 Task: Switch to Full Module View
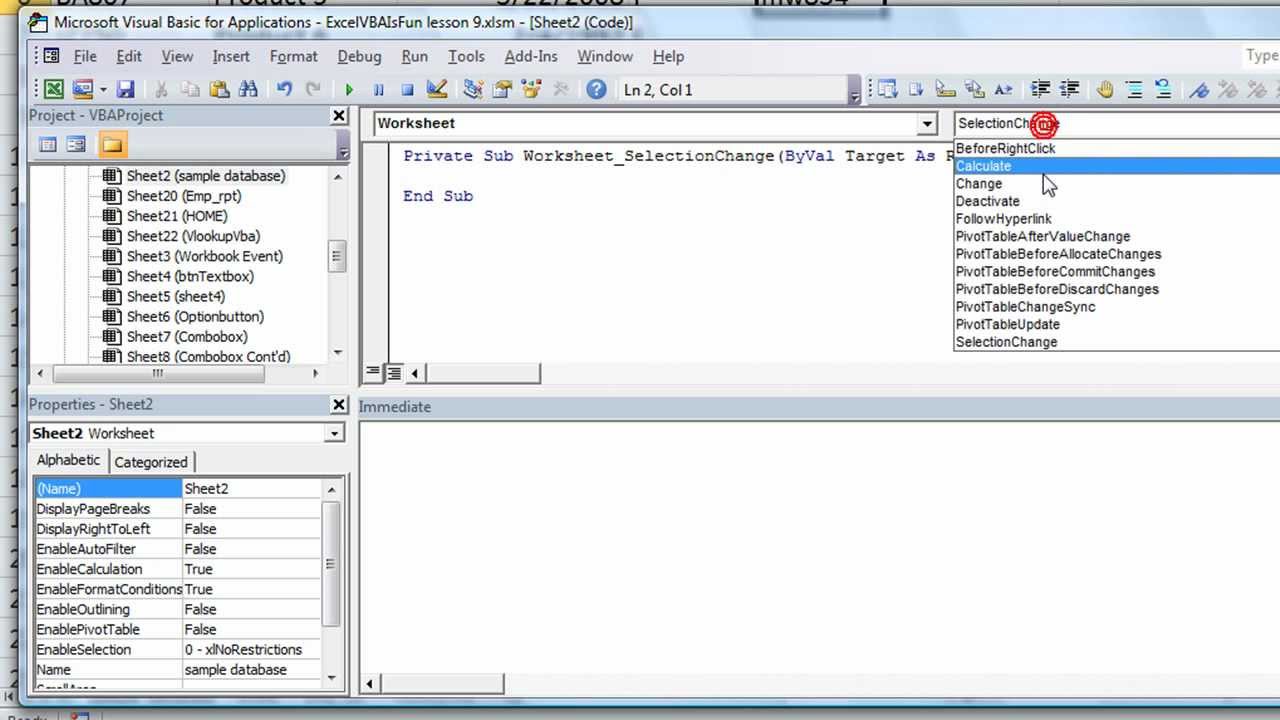[x=394, y=373]
